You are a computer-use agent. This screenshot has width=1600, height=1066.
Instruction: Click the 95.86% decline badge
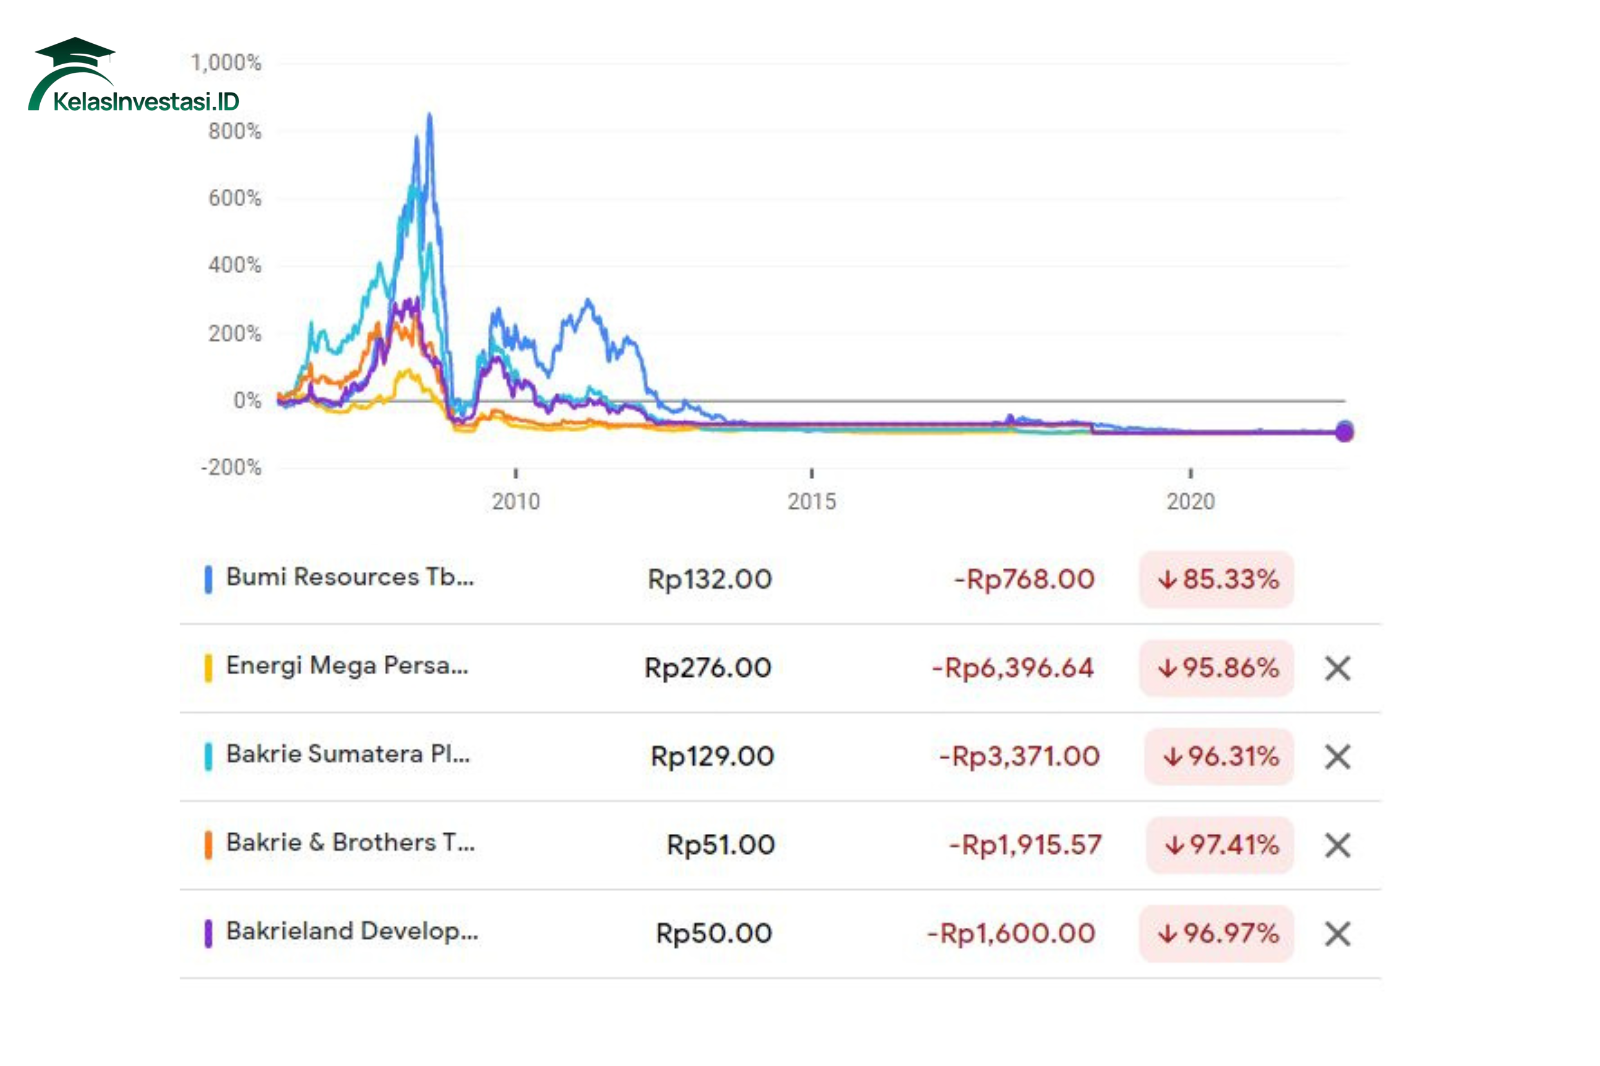coord(1216,668)
